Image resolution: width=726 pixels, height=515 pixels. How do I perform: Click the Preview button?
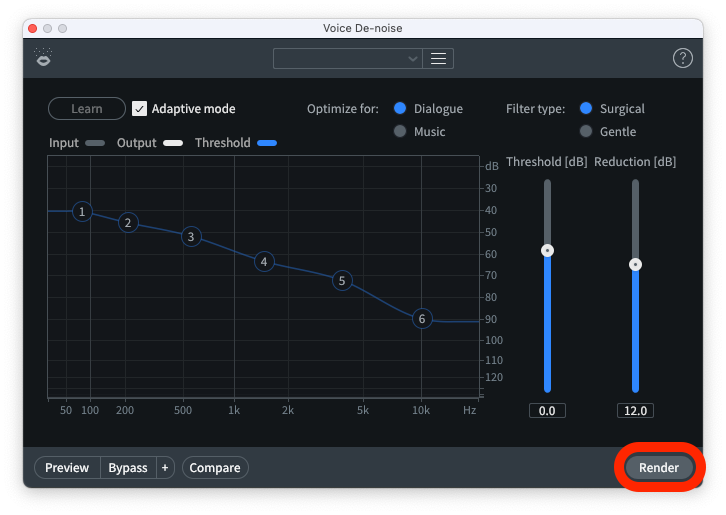point(67,468)
